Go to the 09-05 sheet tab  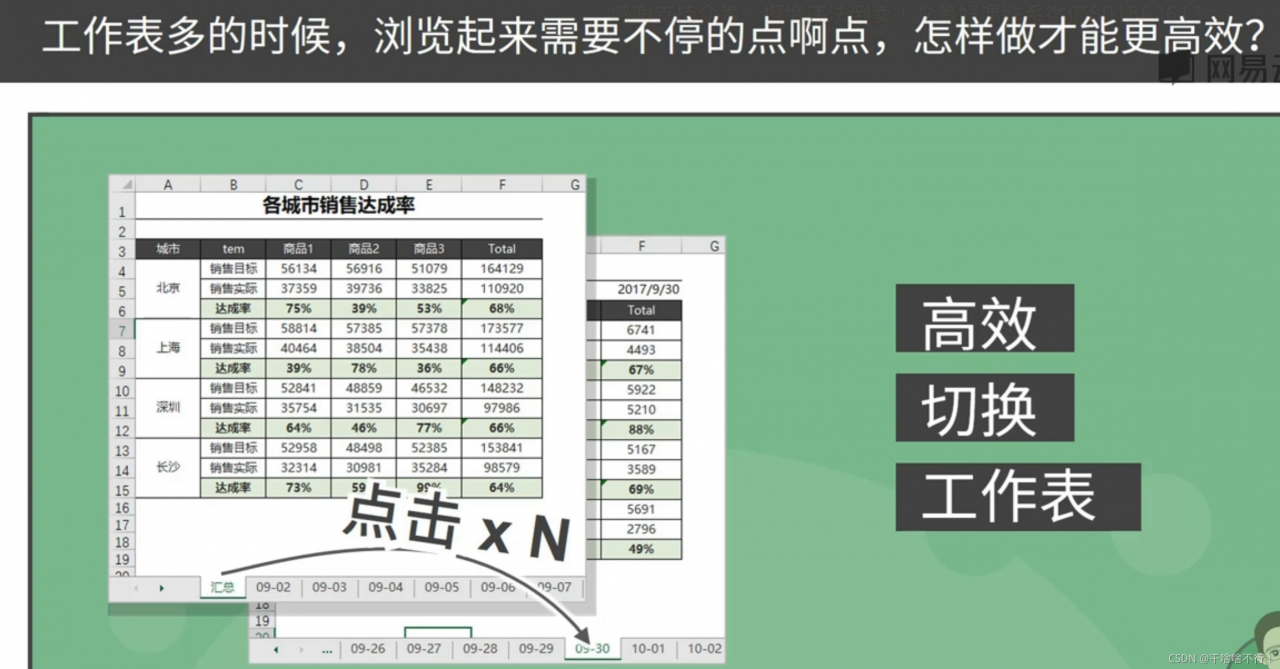tap(442, 588)
